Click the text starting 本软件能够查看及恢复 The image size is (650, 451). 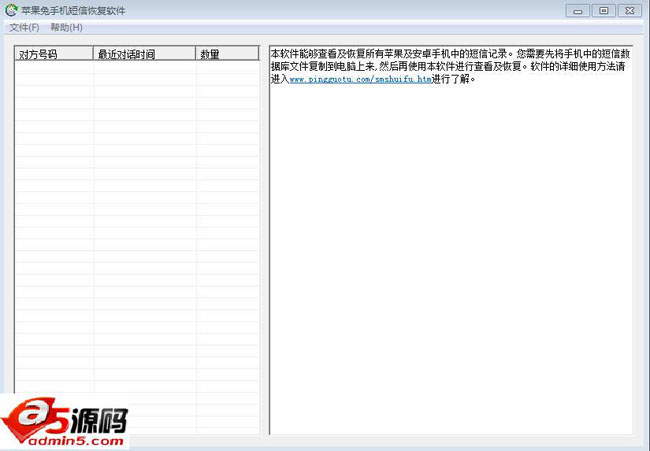[450, 66]
